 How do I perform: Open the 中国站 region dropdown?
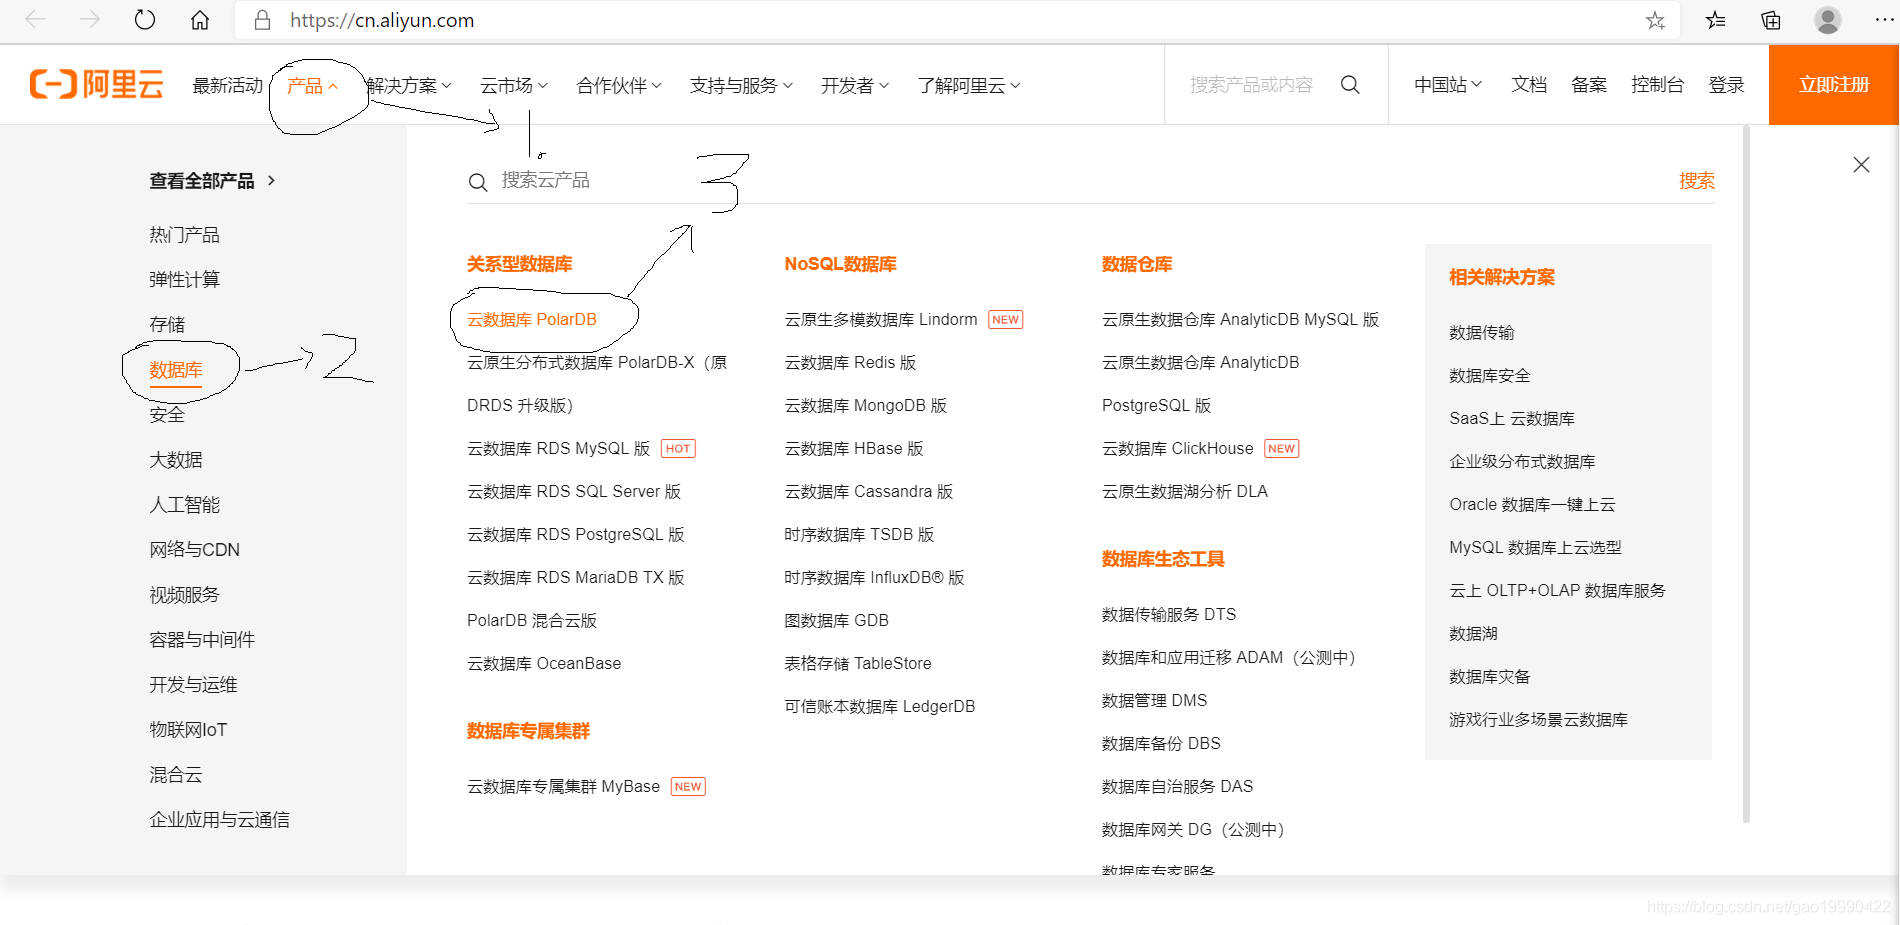(x=1448, y=85)
